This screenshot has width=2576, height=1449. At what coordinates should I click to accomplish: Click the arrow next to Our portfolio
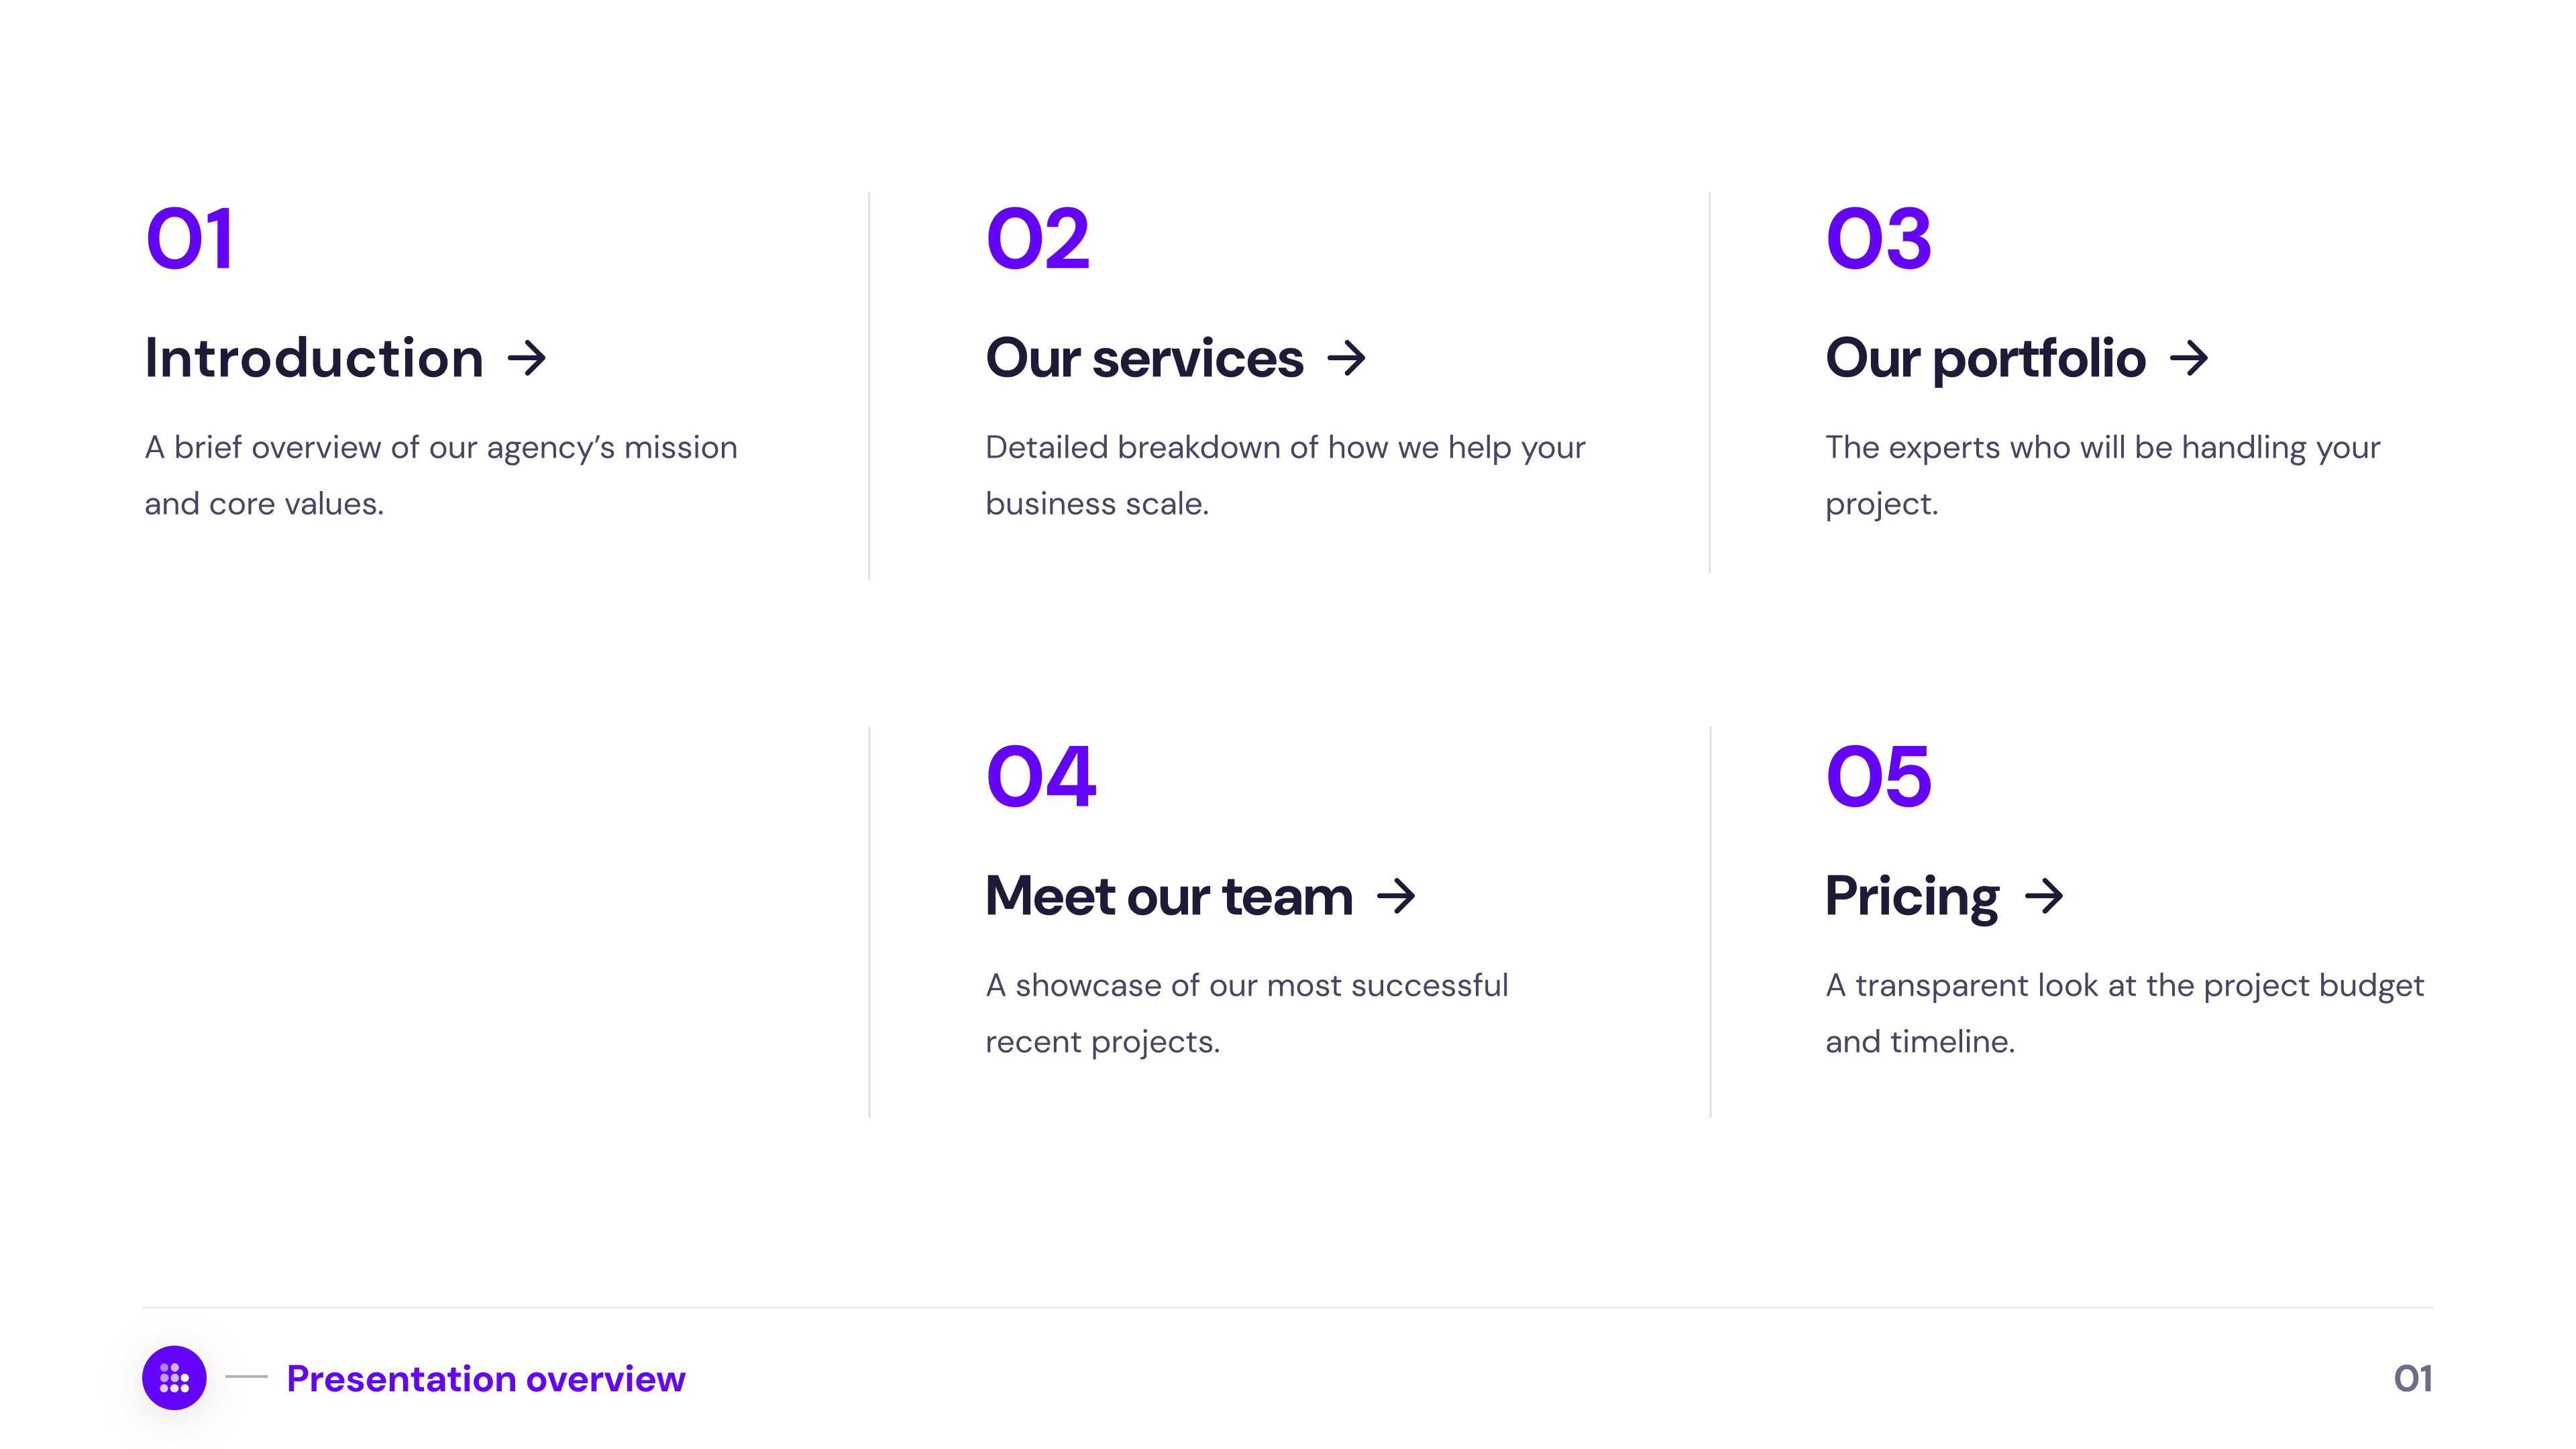point(2189,358)
